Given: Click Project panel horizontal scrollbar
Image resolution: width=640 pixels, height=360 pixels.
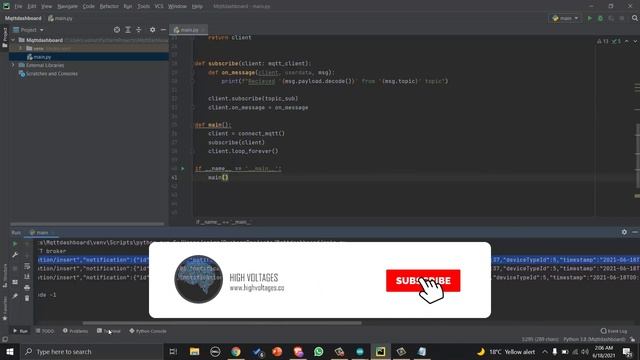Looking at the screenshot, I should (87, 224).
